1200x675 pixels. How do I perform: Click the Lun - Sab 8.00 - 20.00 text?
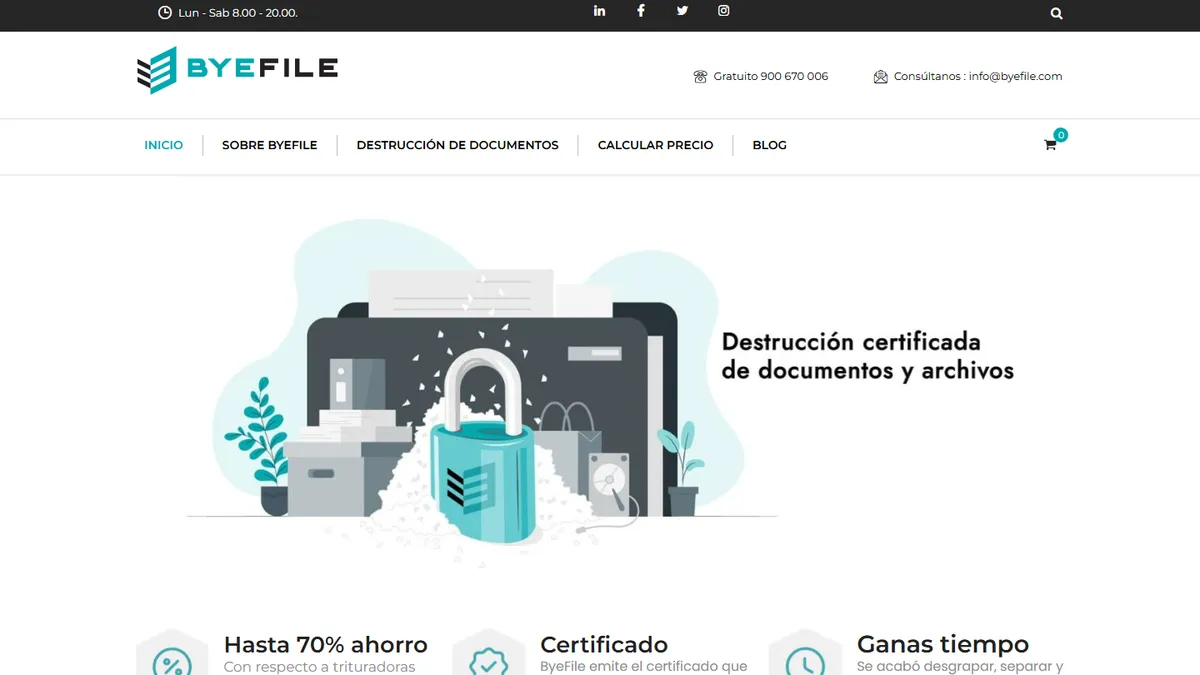point(238,13)
